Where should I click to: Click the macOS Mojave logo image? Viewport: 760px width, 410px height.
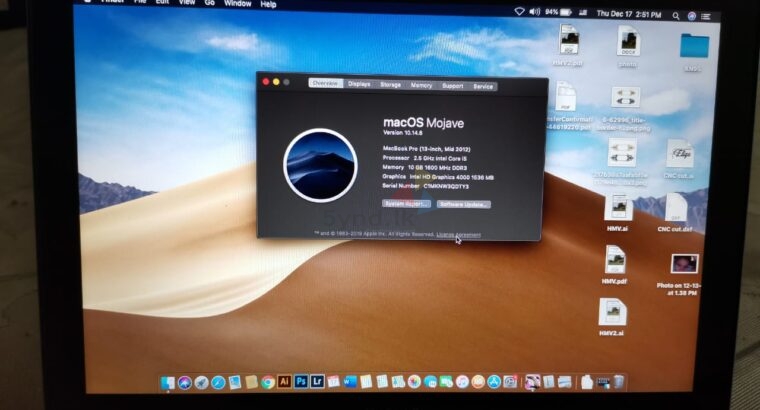(x=320, y=165)
